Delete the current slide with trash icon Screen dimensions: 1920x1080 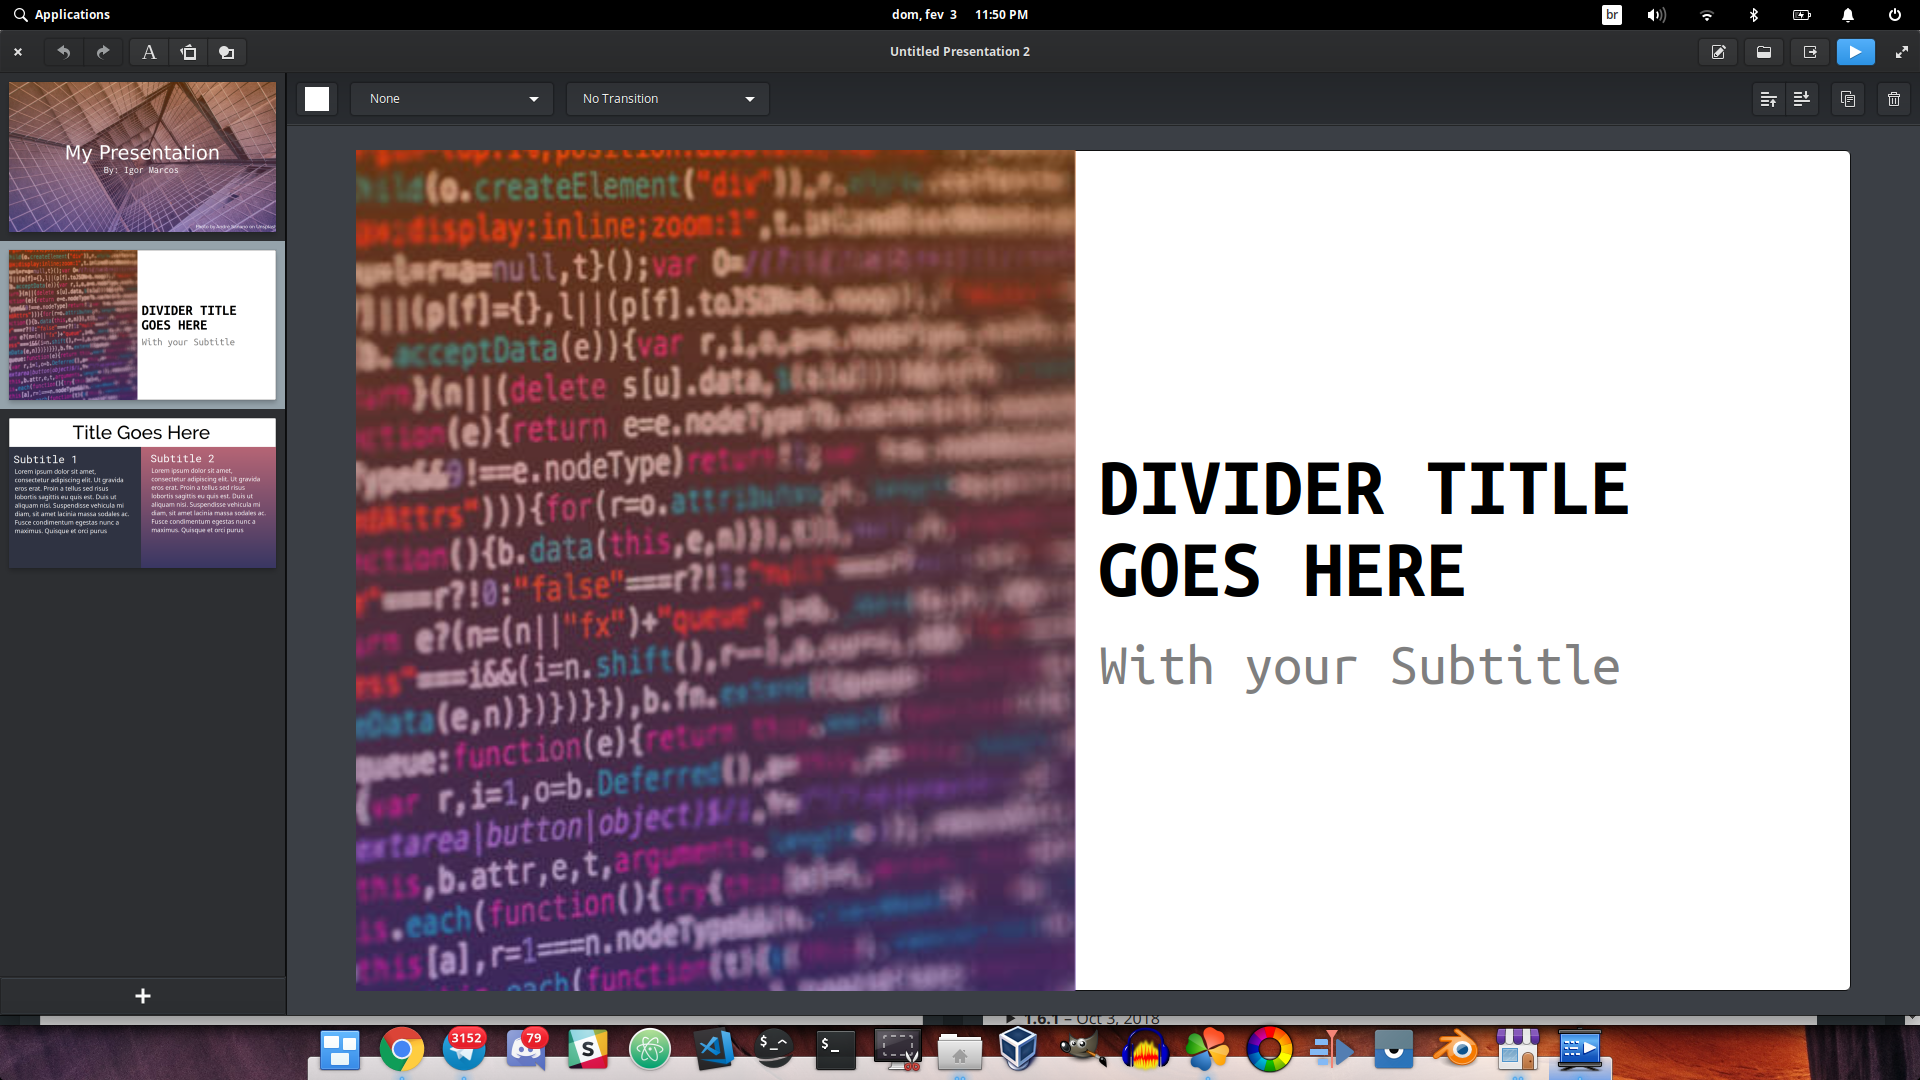click(1894, 99)
